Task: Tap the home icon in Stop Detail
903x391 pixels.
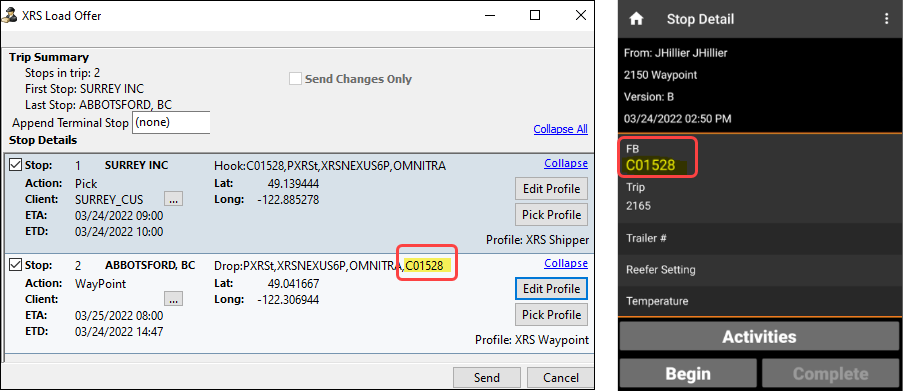Action: click(x=636, y=19)
